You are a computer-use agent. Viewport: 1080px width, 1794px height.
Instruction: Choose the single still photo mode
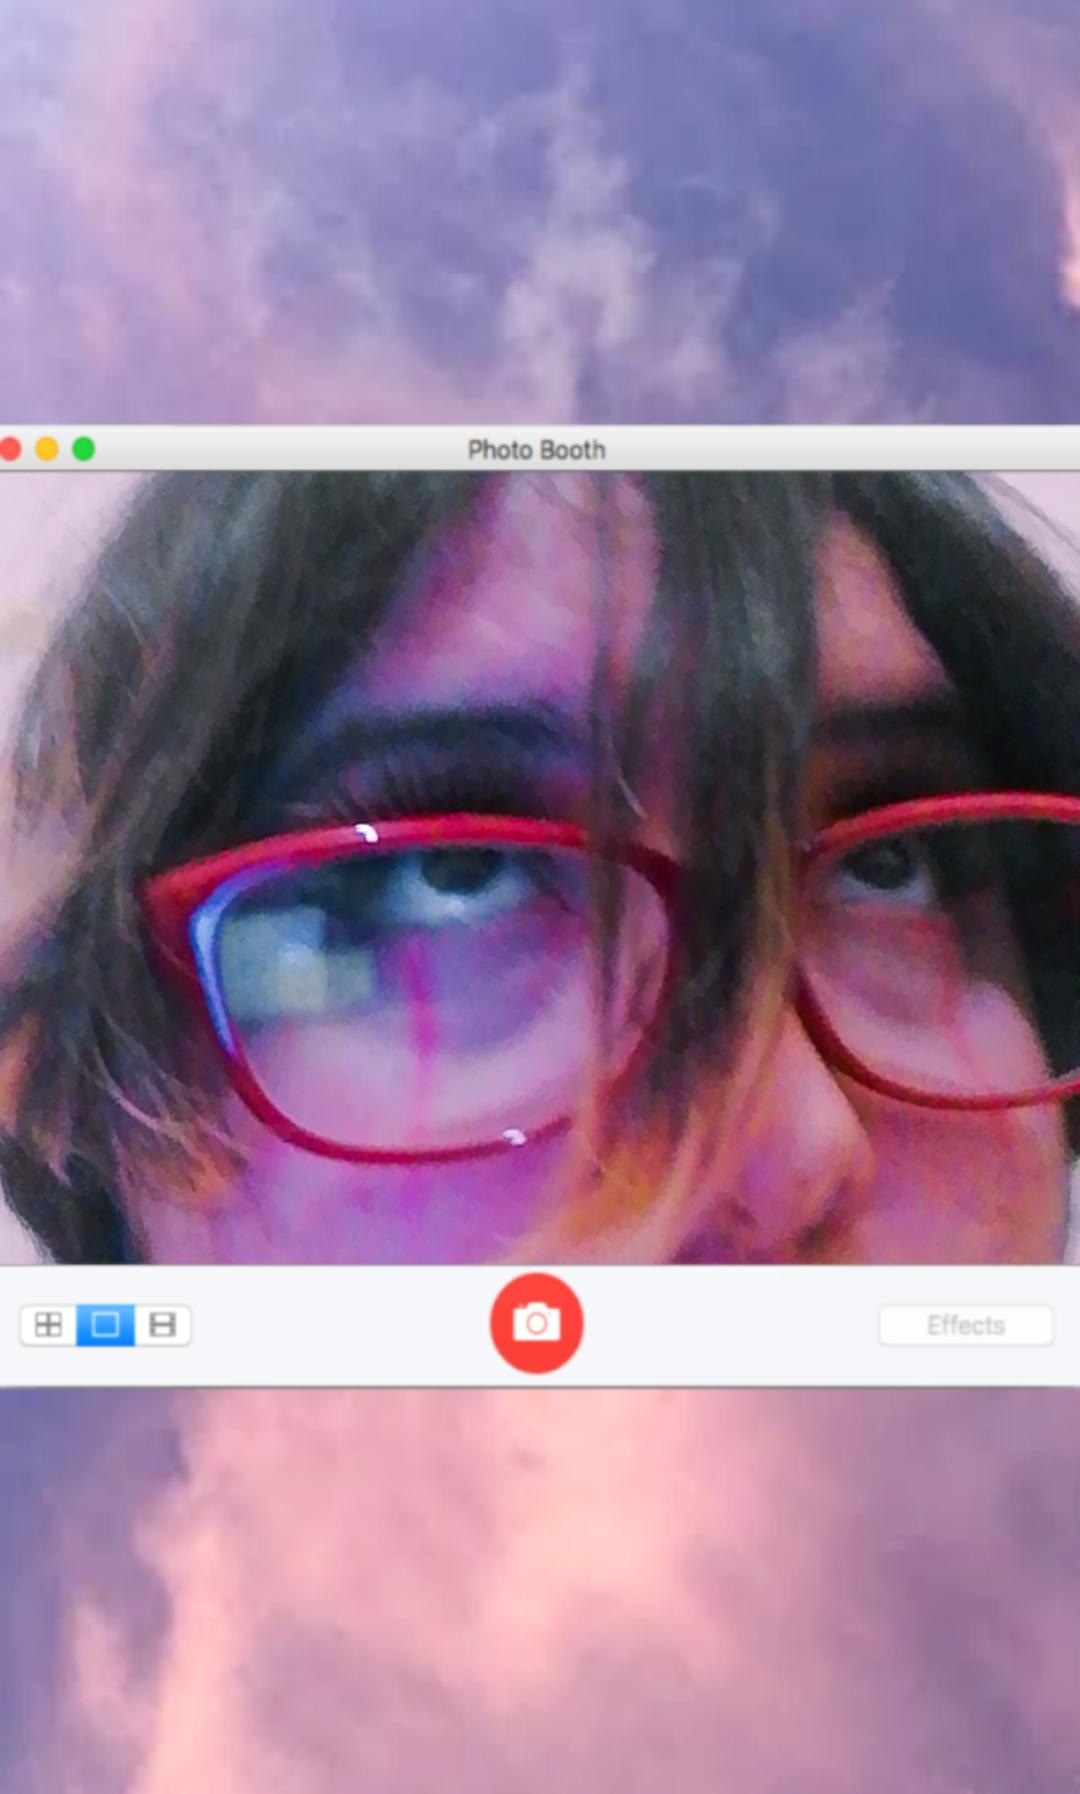click(x=105, y=1325)
